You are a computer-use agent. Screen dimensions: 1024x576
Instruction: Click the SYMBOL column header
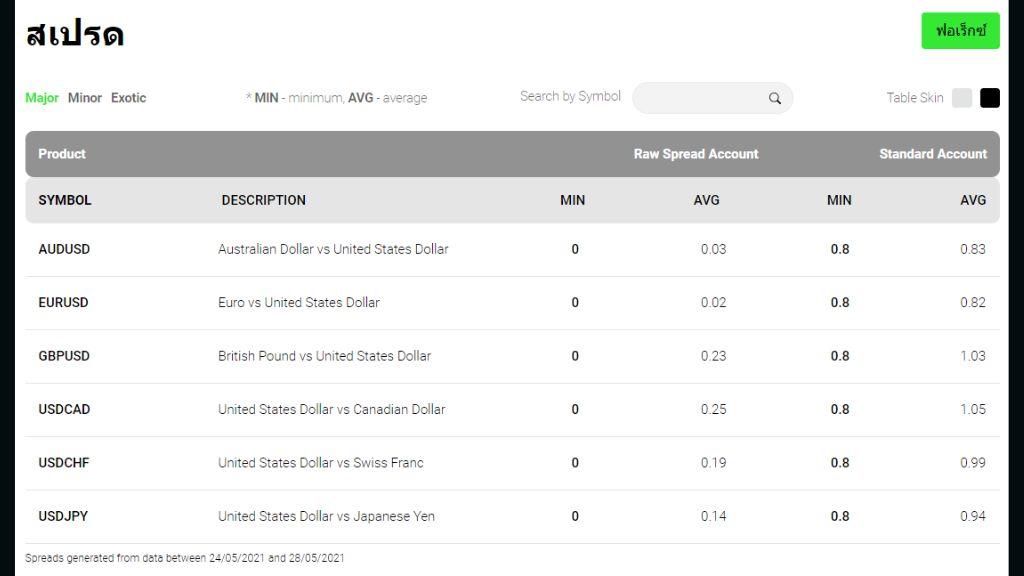pos(65,200)
